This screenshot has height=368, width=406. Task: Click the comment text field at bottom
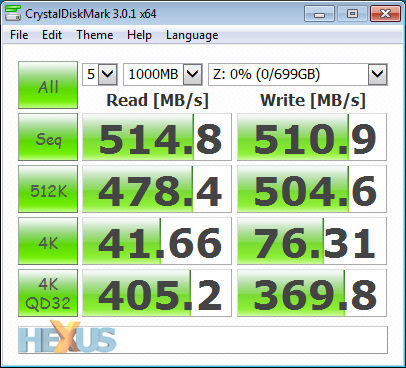203,340
